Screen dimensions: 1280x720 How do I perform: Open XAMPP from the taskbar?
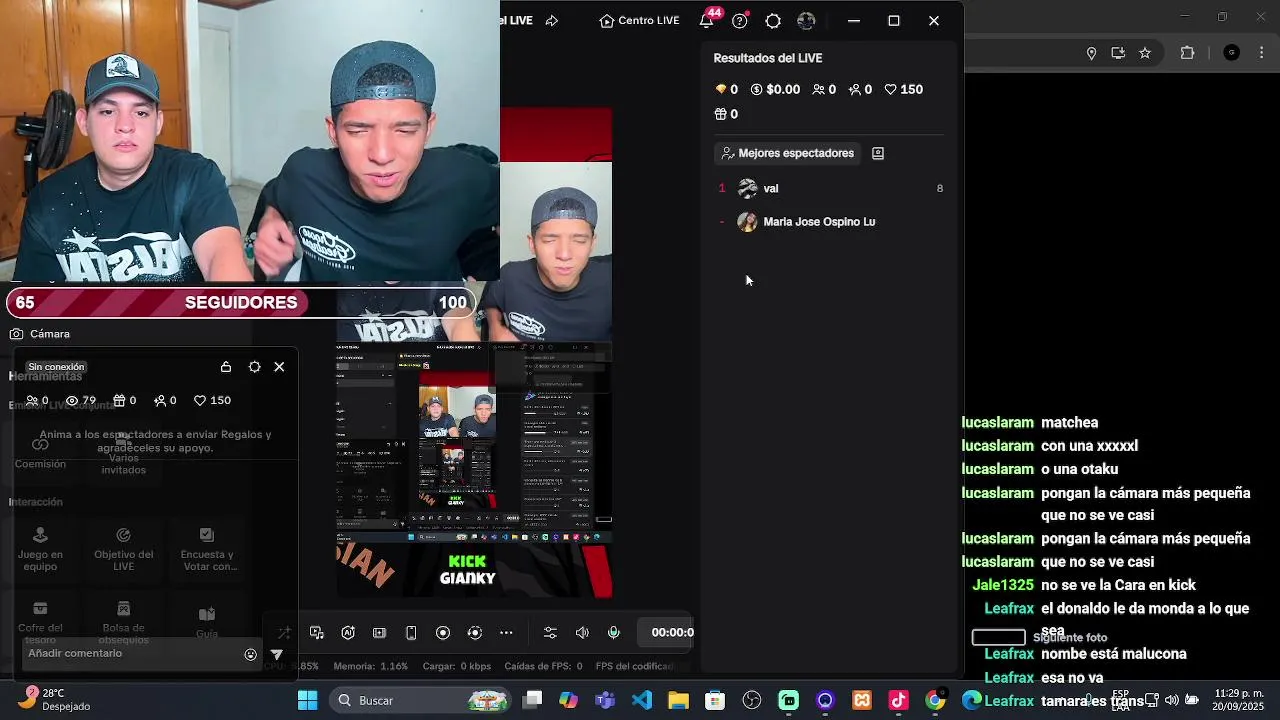click(861, 700)
